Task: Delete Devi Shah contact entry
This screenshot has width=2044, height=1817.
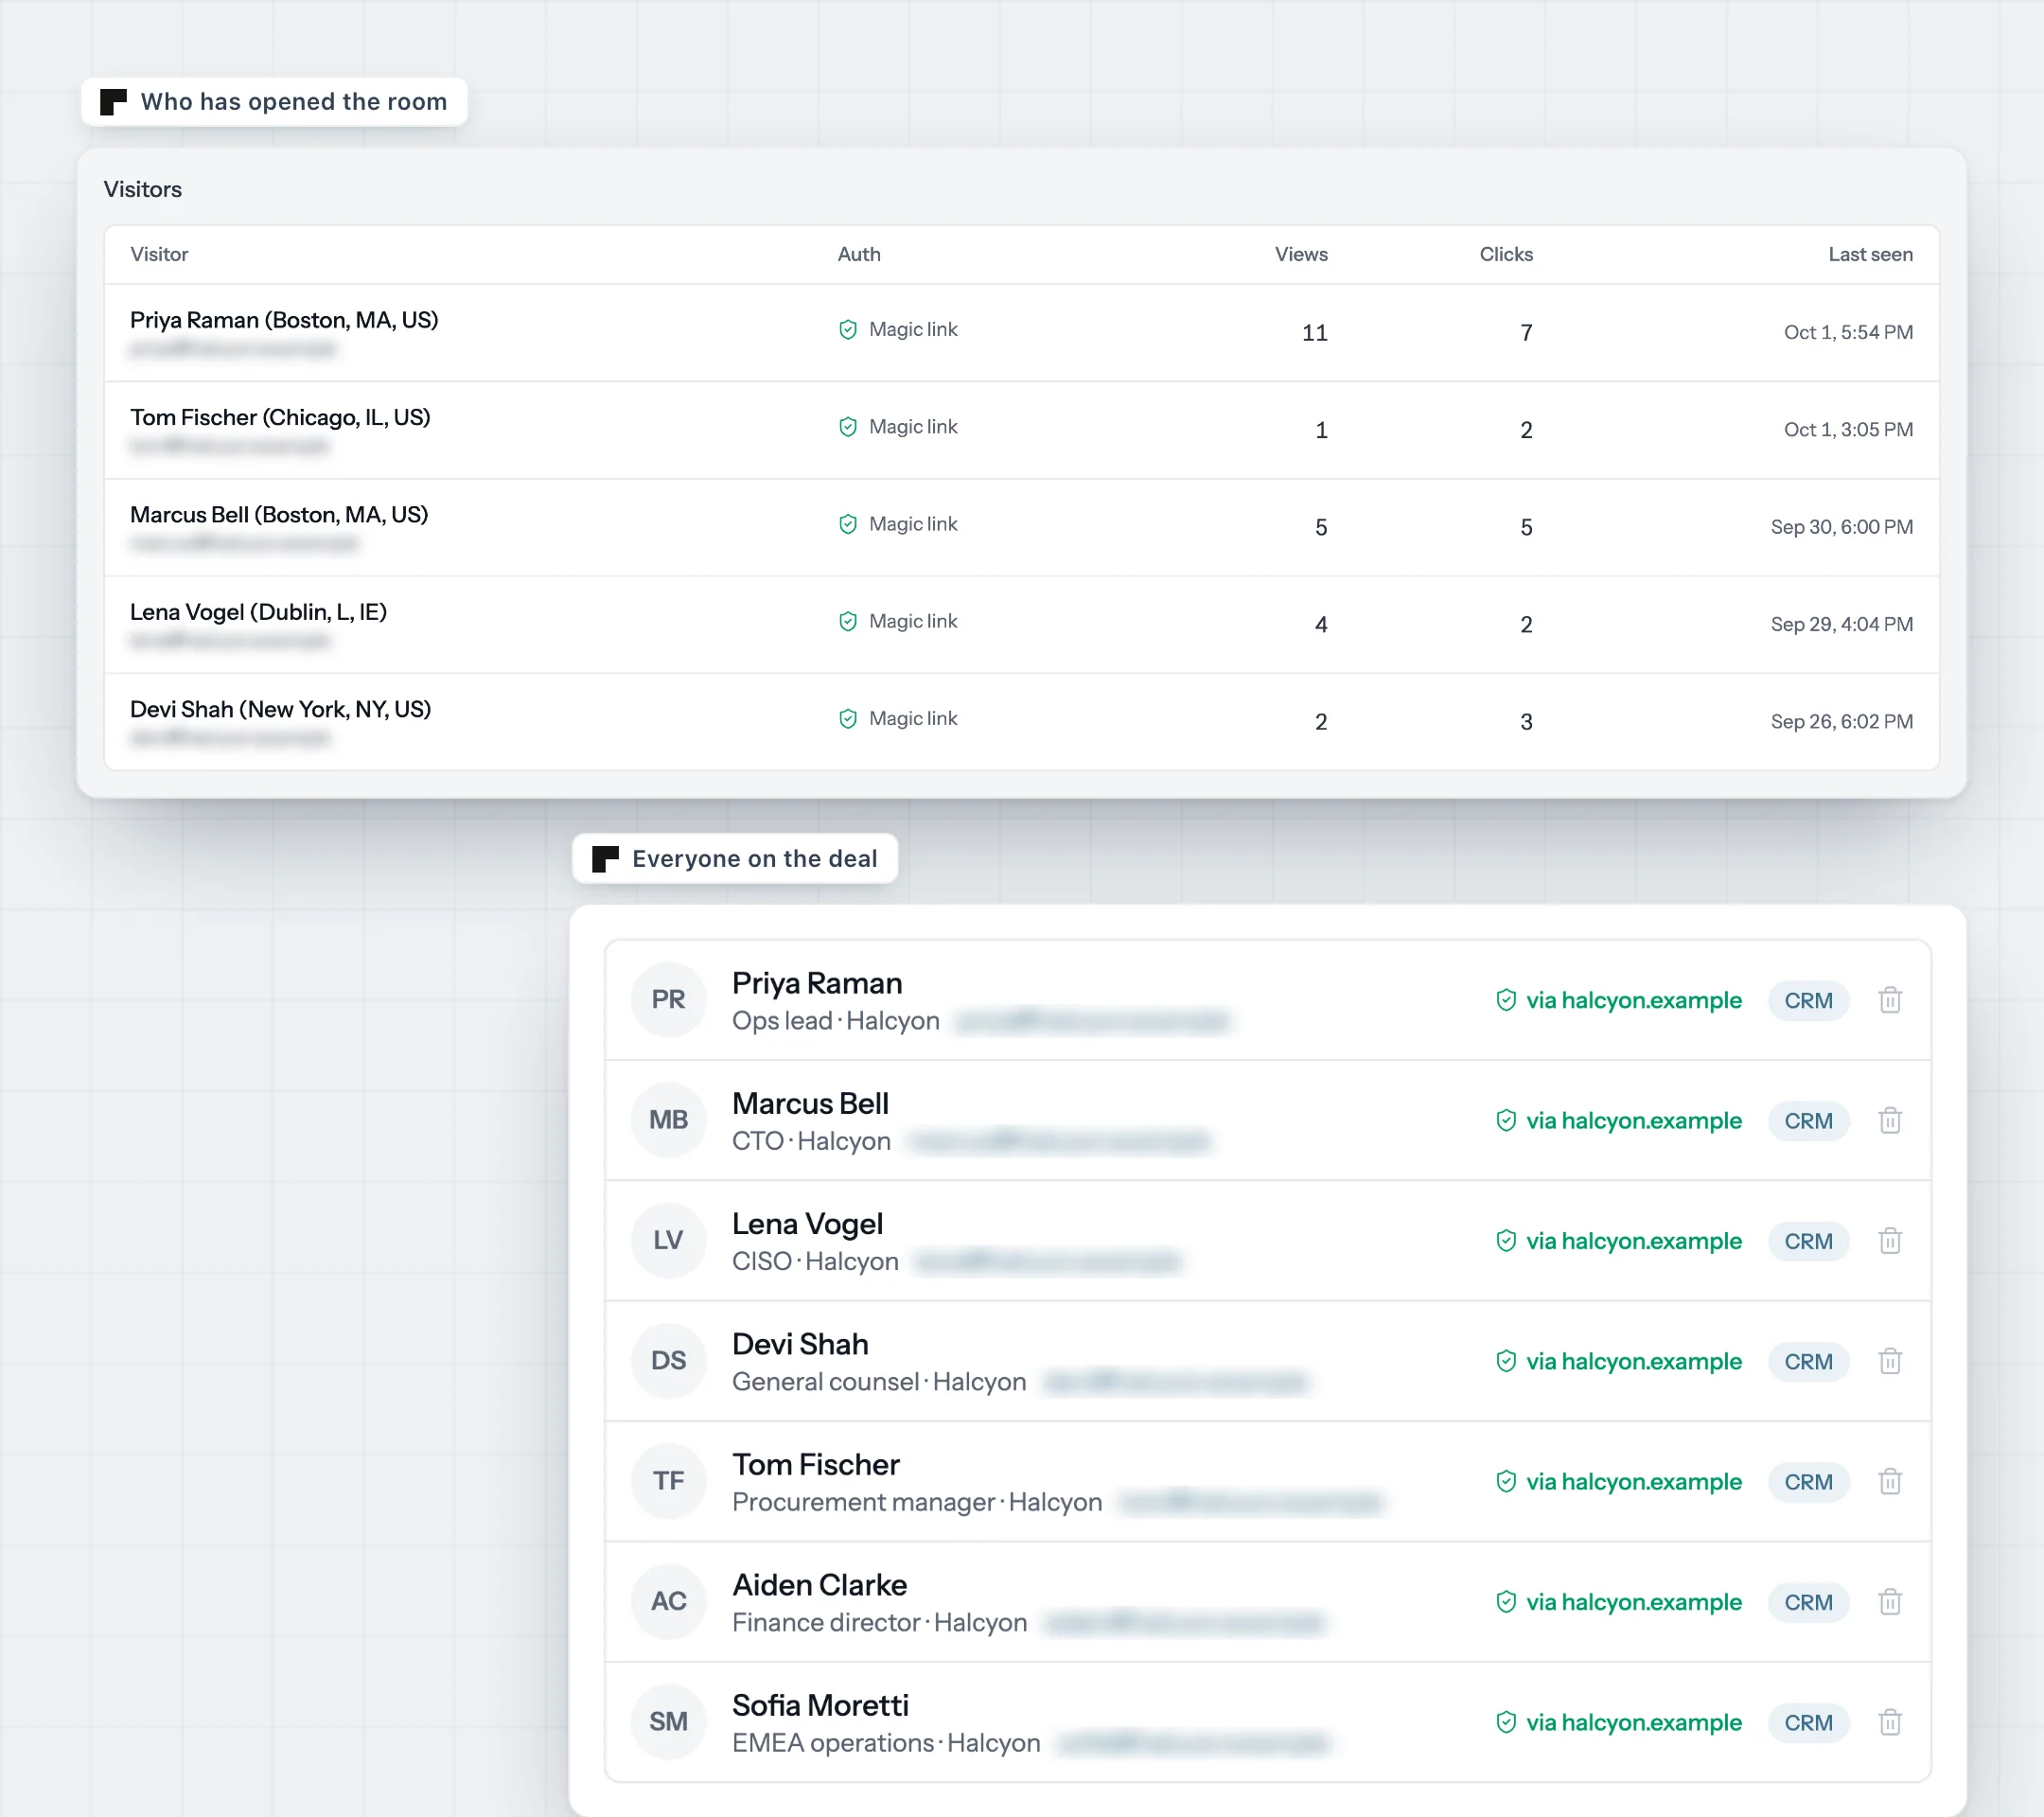Action: (1889, 1361)
